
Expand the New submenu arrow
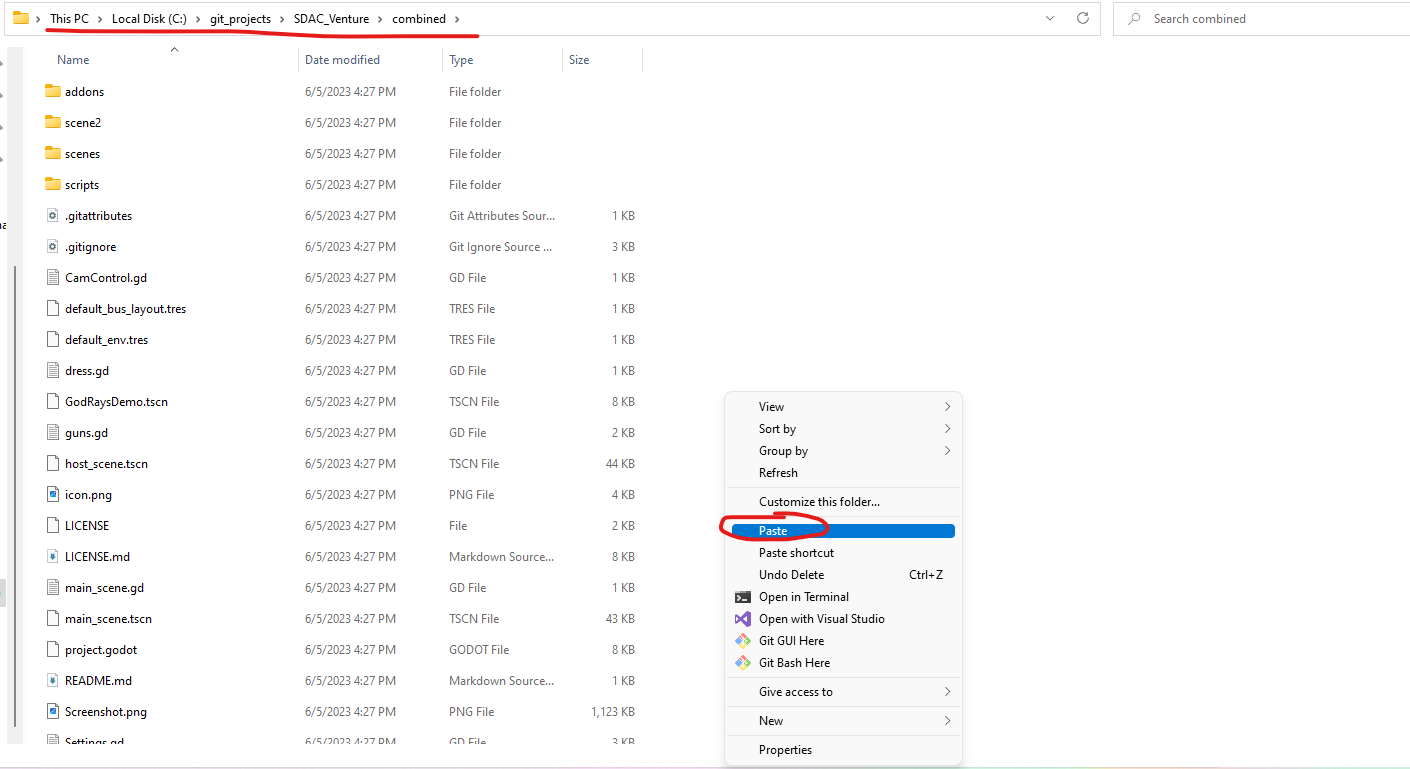947,721
